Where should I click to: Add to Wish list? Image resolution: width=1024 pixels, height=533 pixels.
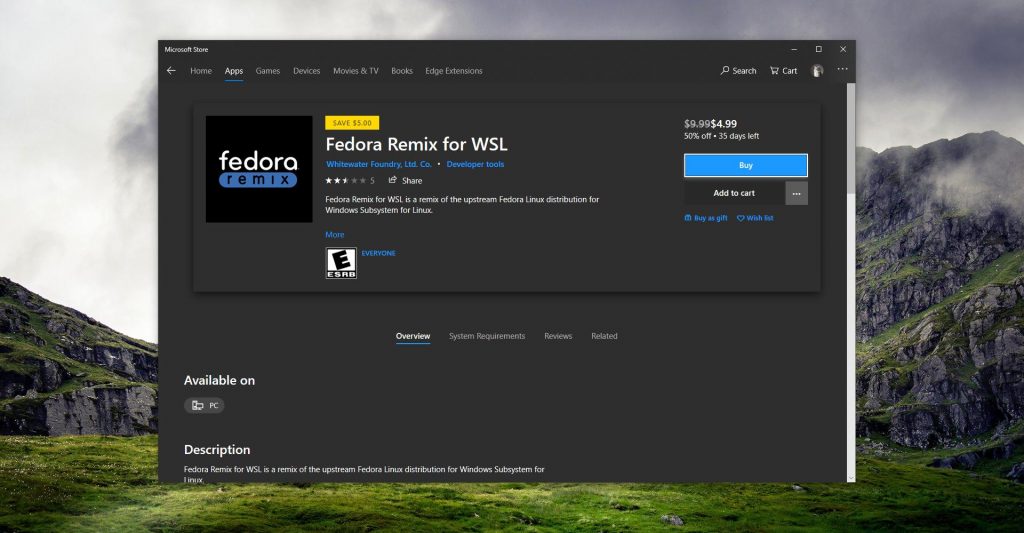[x=756, y=218]
